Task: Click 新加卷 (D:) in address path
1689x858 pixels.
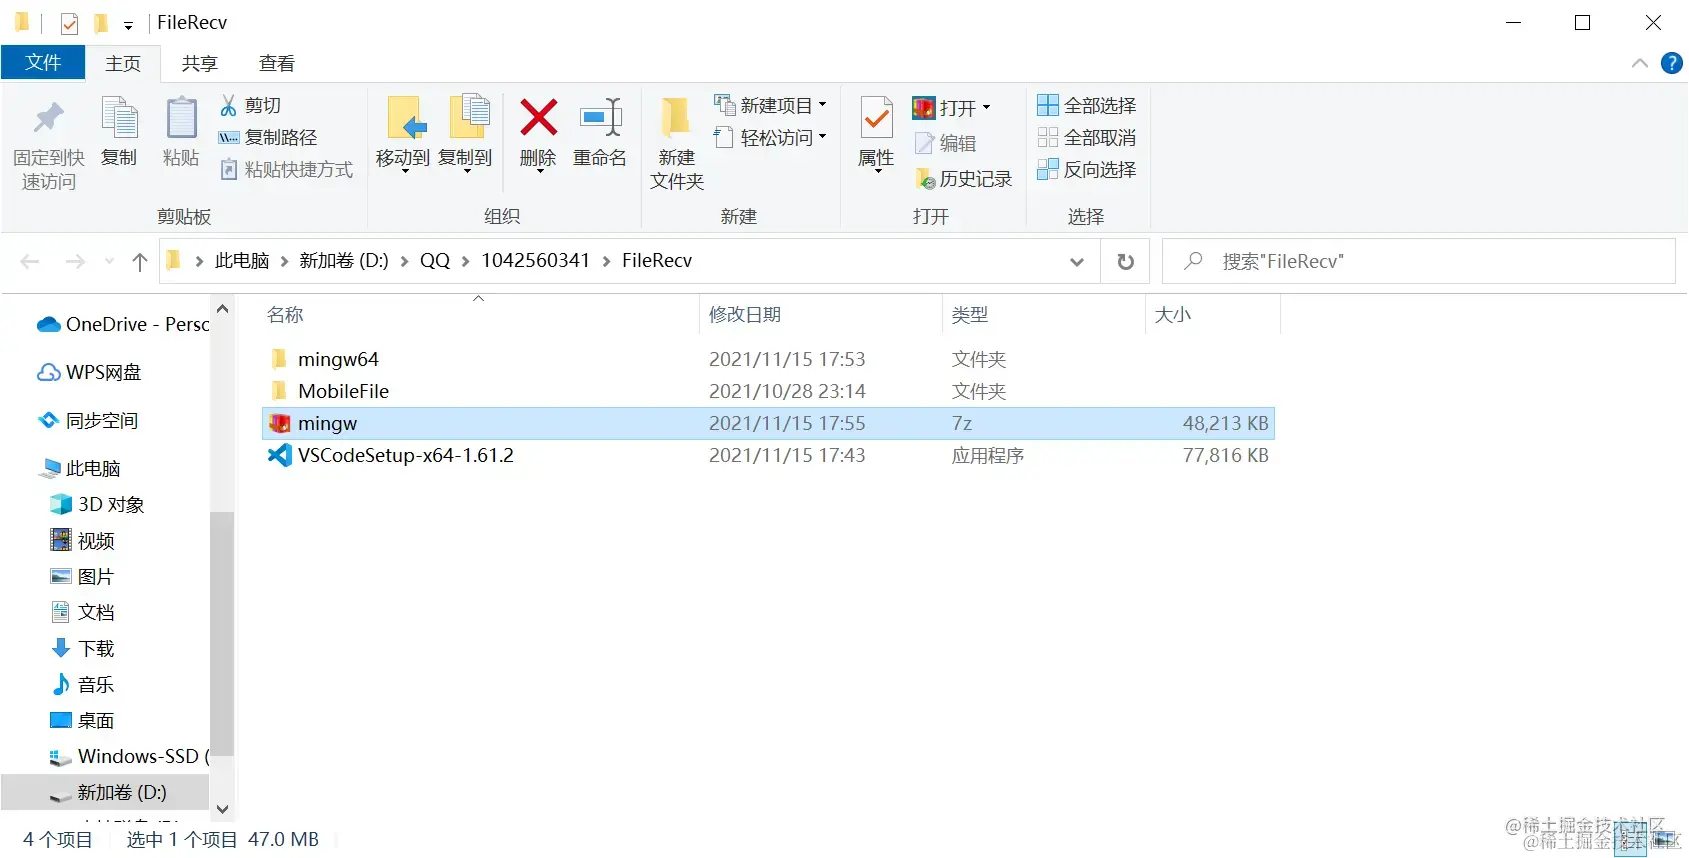Action: coord(343,260)
